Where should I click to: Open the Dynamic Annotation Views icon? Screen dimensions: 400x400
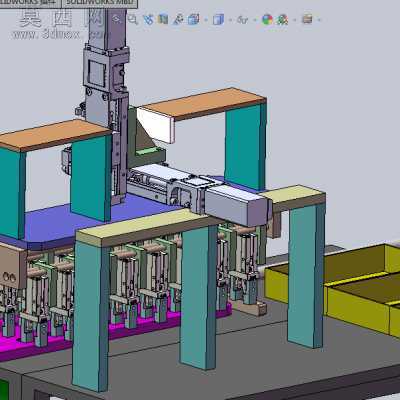tap(178, 20)
